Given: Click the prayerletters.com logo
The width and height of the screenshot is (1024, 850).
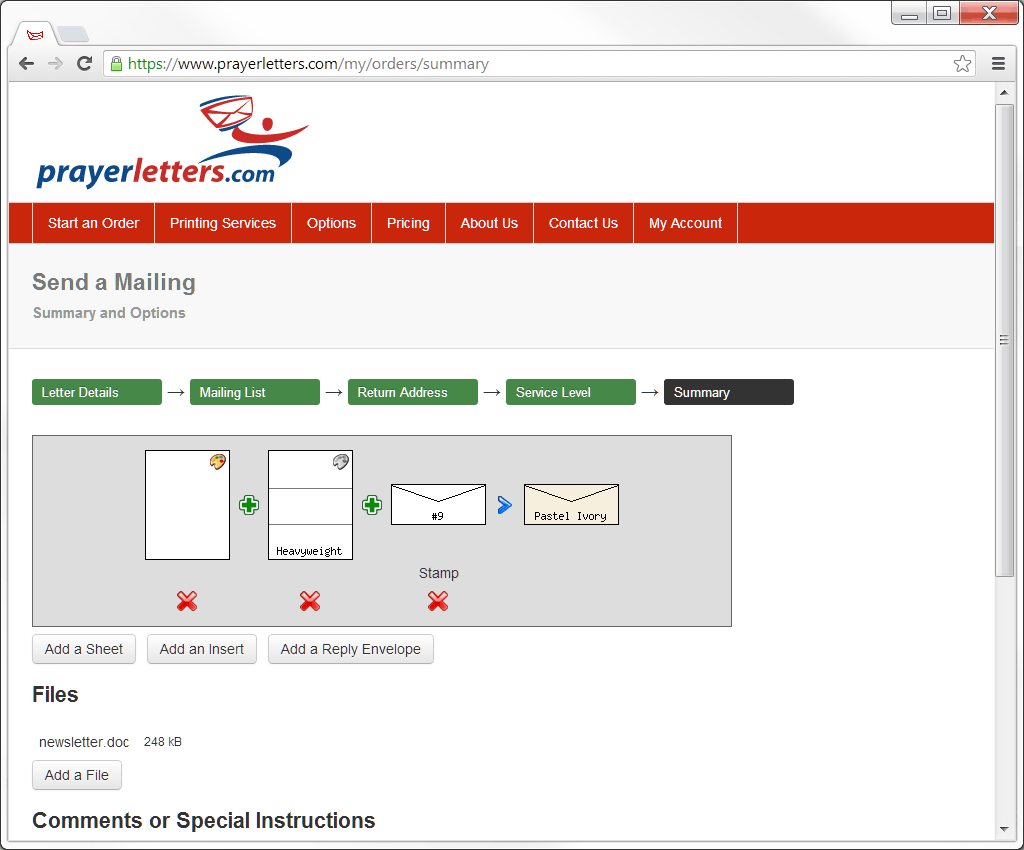Looking at the screenshot, I should [172, 142].
